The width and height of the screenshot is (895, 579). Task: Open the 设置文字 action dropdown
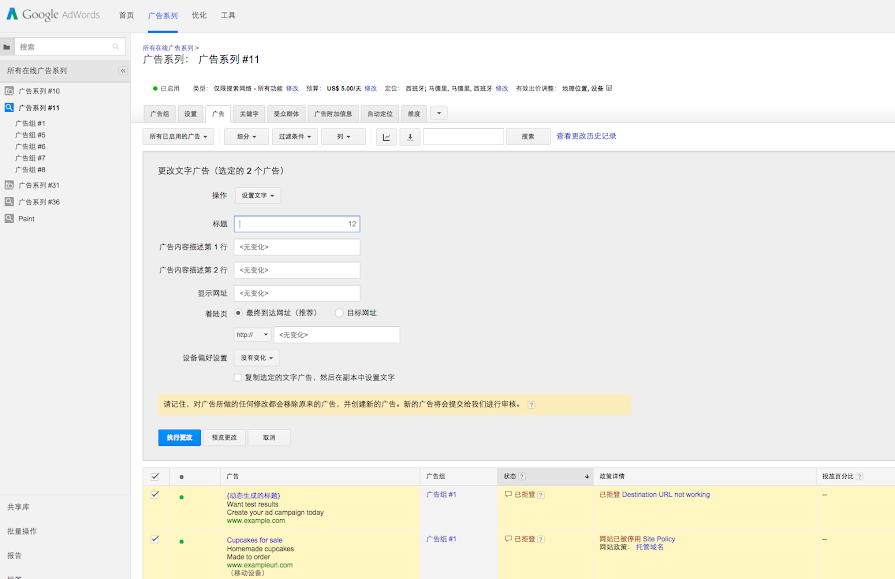tap(259, 195)
